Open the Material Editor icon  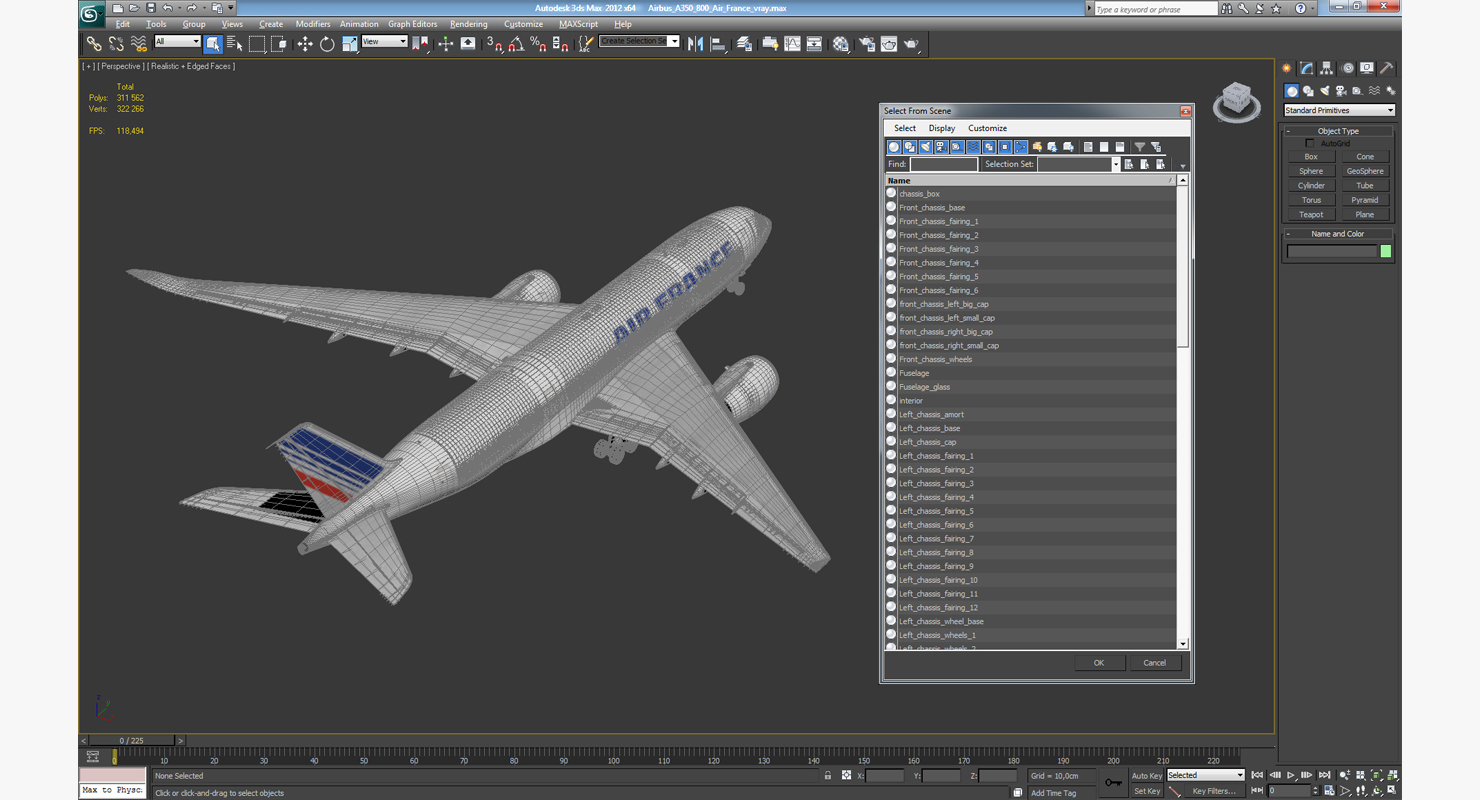coord(841,43)
